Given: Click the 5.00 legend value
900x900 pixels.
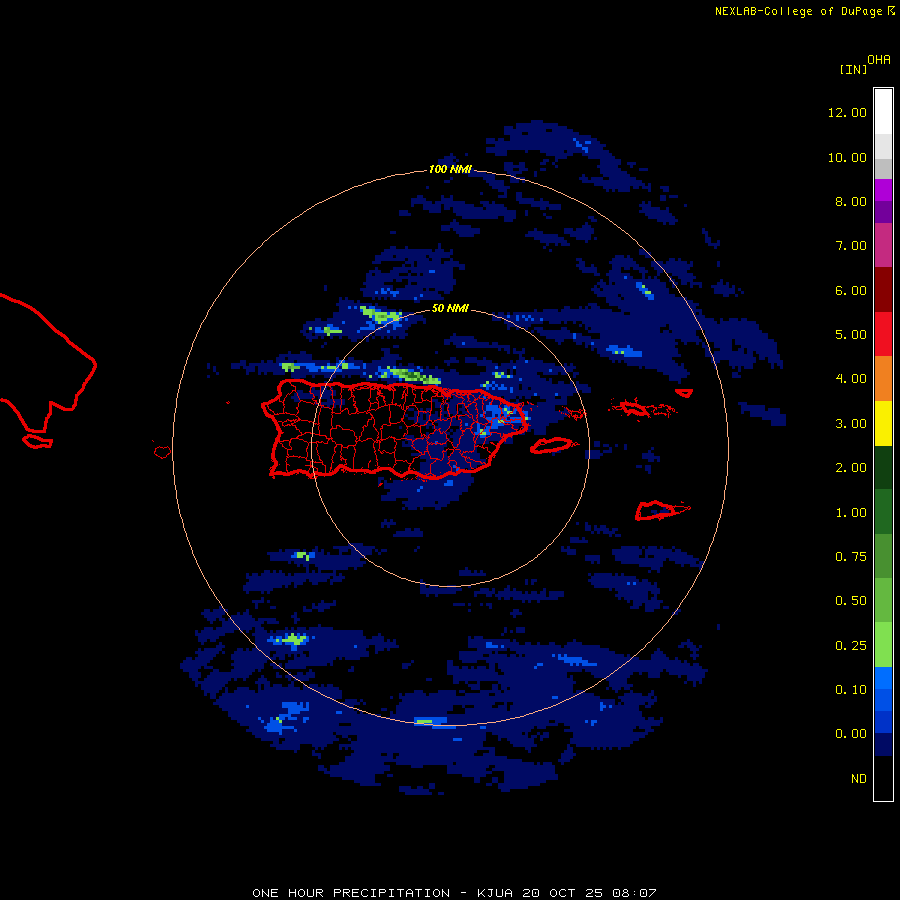Looking at the screenshot, I should [x=851, y=335].
